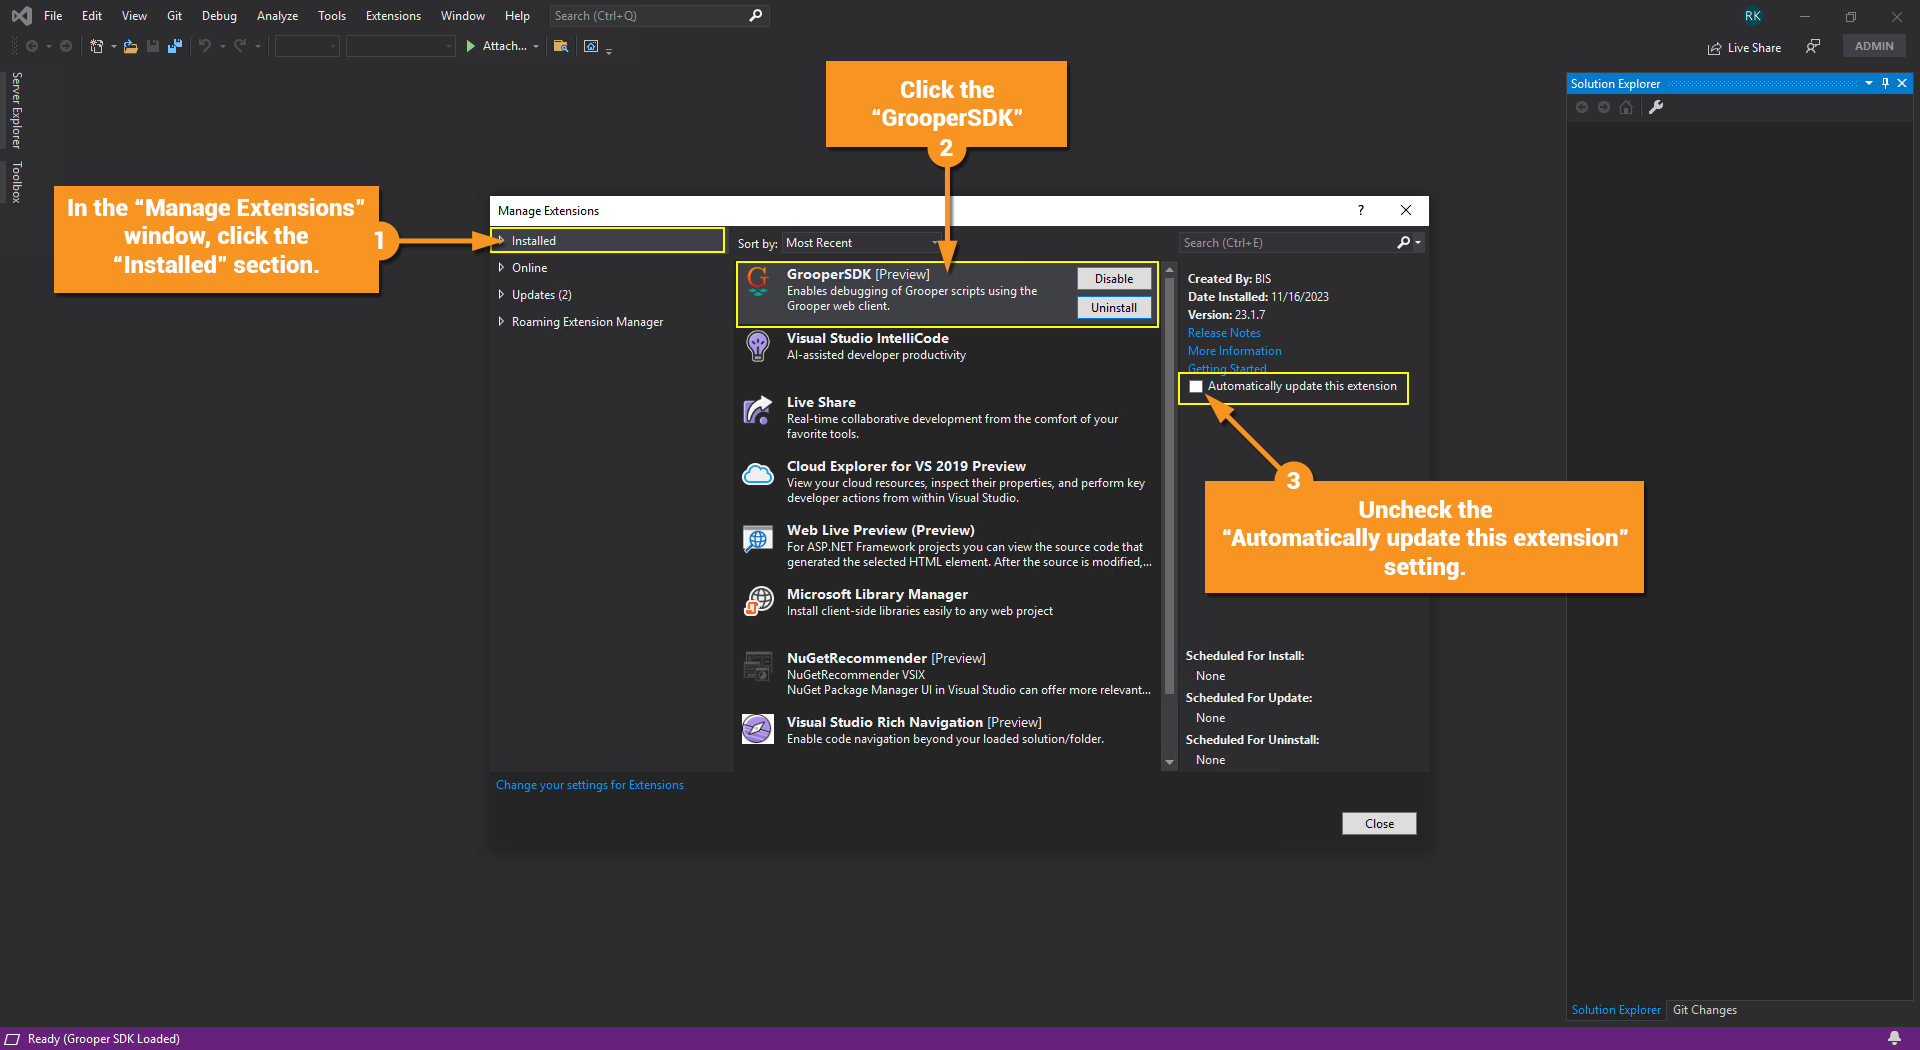The width and height of the screenshot is (1920, 1050).
Task: Open the Sort by Most Recent dropdown
Action: (x=862, y=243)
